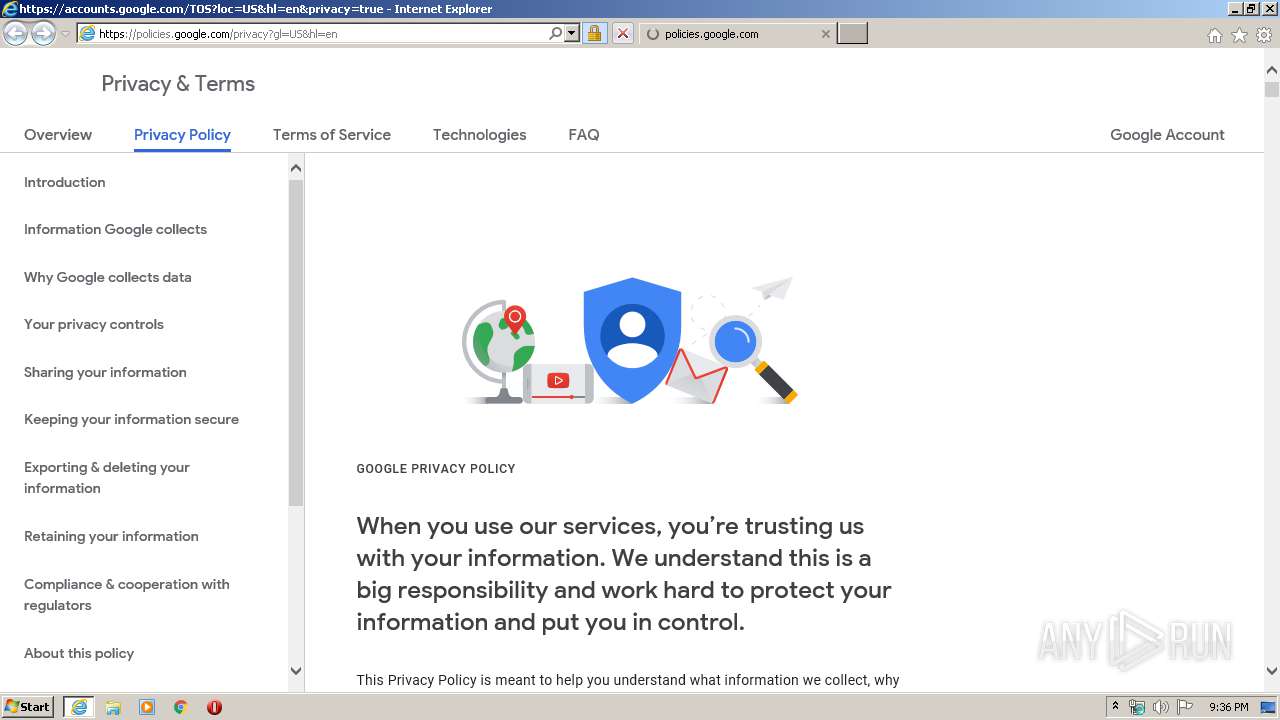Jump to Introduction section
1280x720 pixels.
[x=65, y=182]
